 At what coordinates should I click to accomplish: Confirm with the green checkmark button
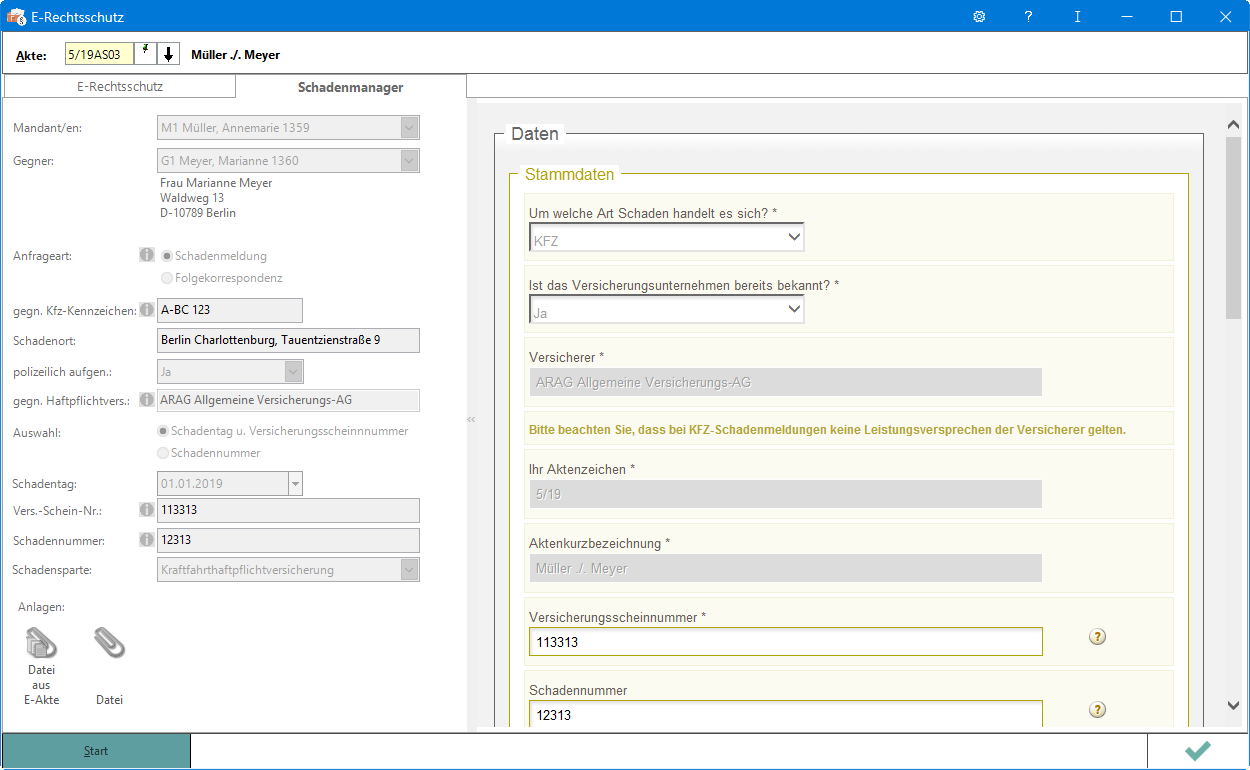pos(1197,751)
